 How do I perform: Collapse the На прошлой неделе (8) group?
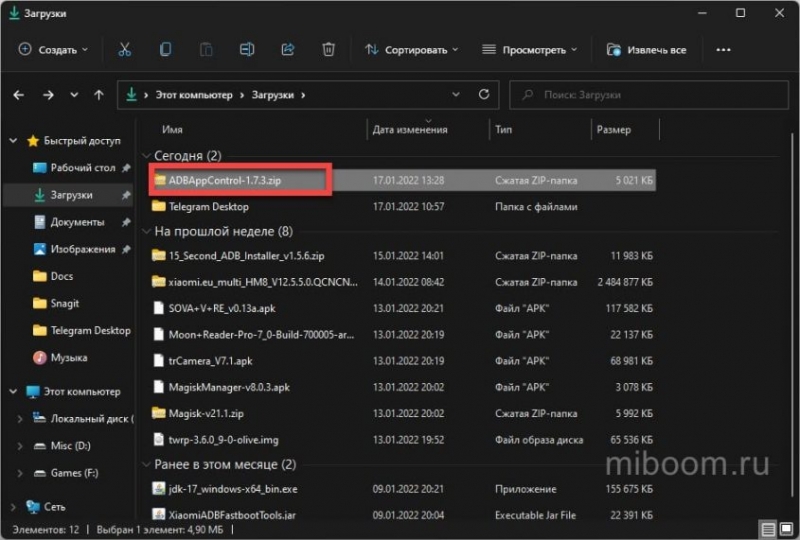146,232
